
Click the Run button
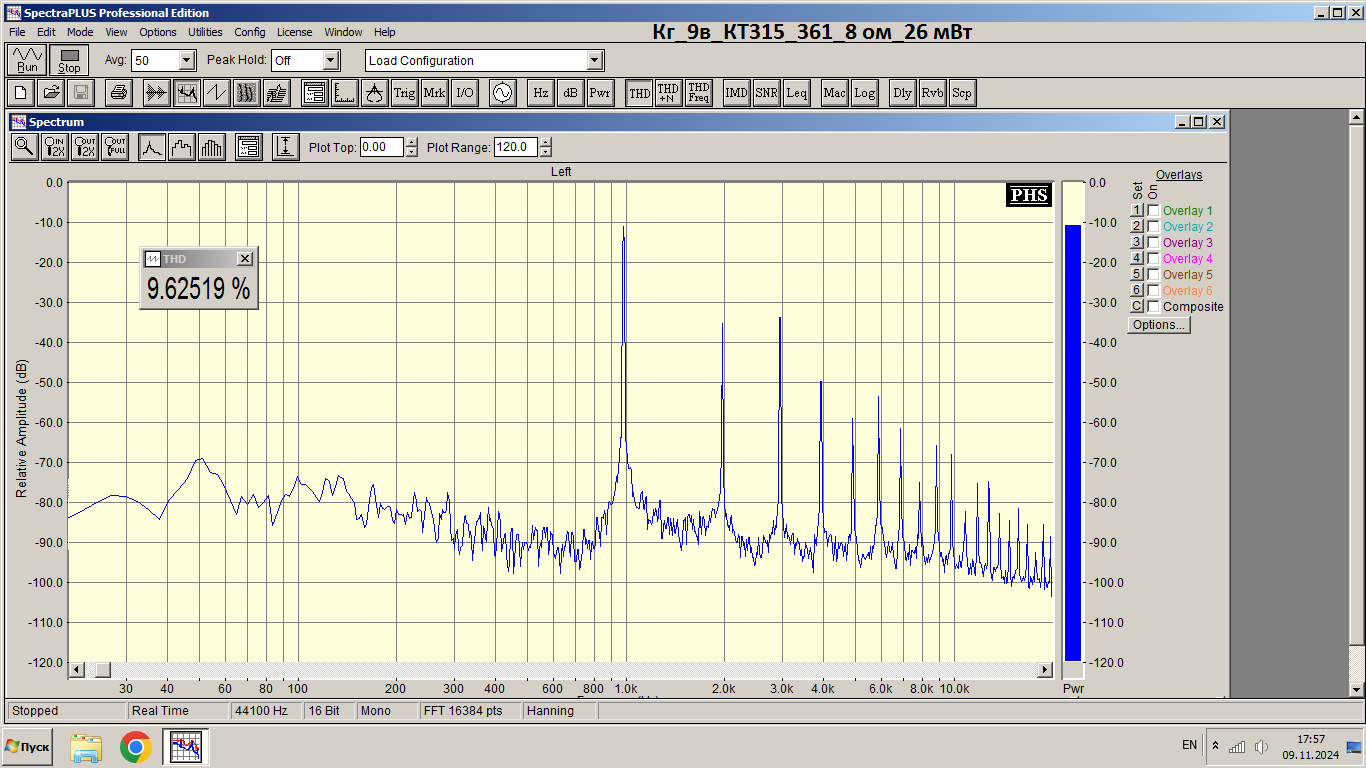tap(27, 60)
